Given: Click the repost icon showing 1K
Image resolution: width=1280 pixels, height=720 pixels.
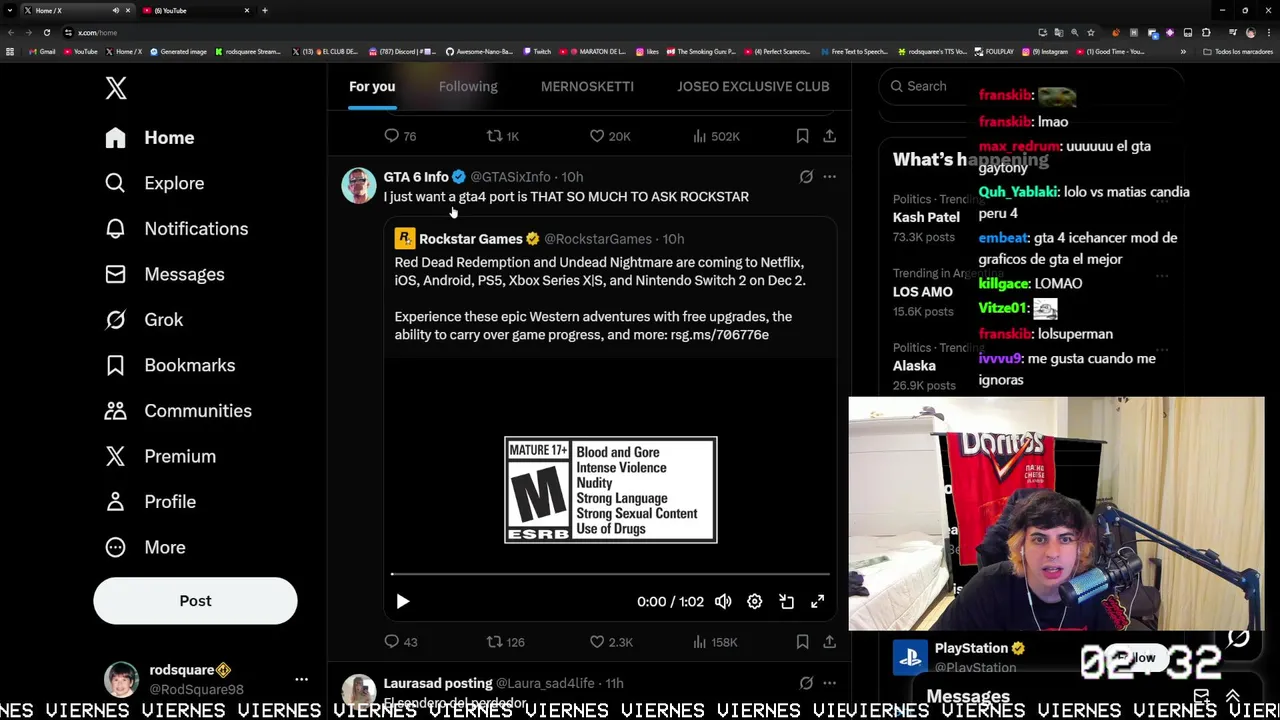Looking at the screenshot, I should pyautogui.click(x=494, y=136).
